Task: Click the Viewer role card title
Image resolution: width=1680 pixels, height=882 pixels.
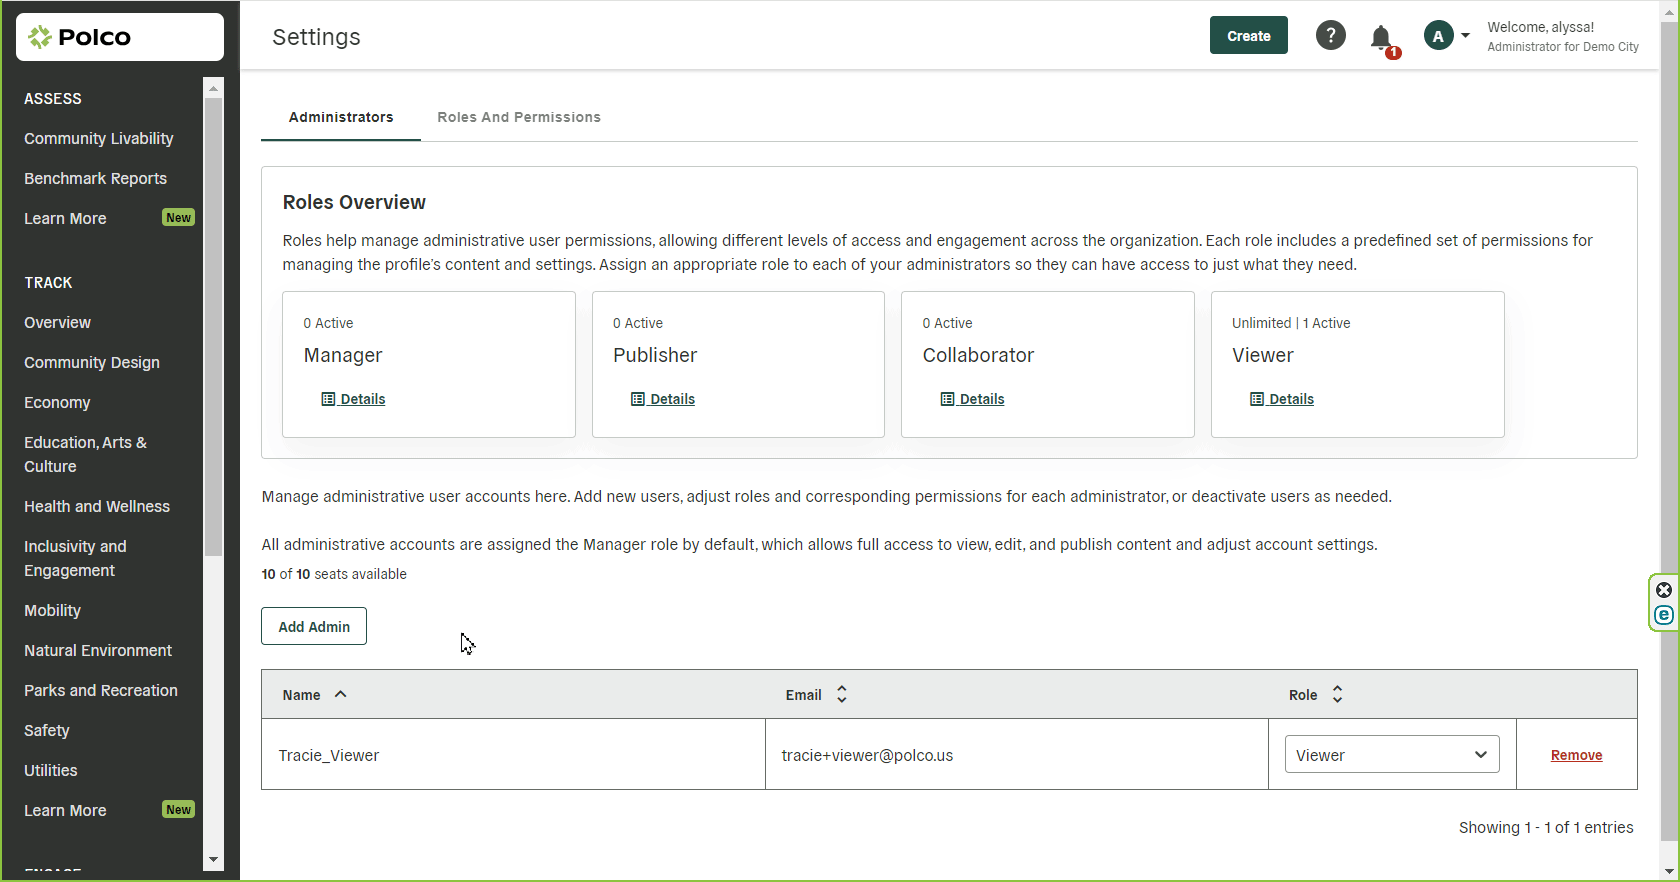Action: tap(1263, 355)
